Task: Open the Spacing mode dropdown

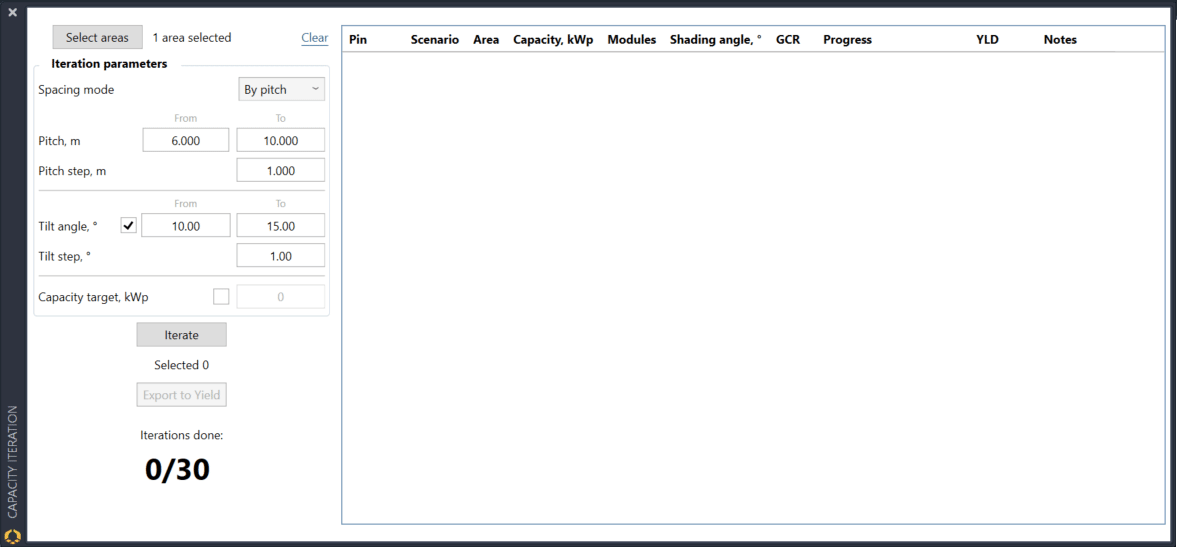Action: [281, 90]
